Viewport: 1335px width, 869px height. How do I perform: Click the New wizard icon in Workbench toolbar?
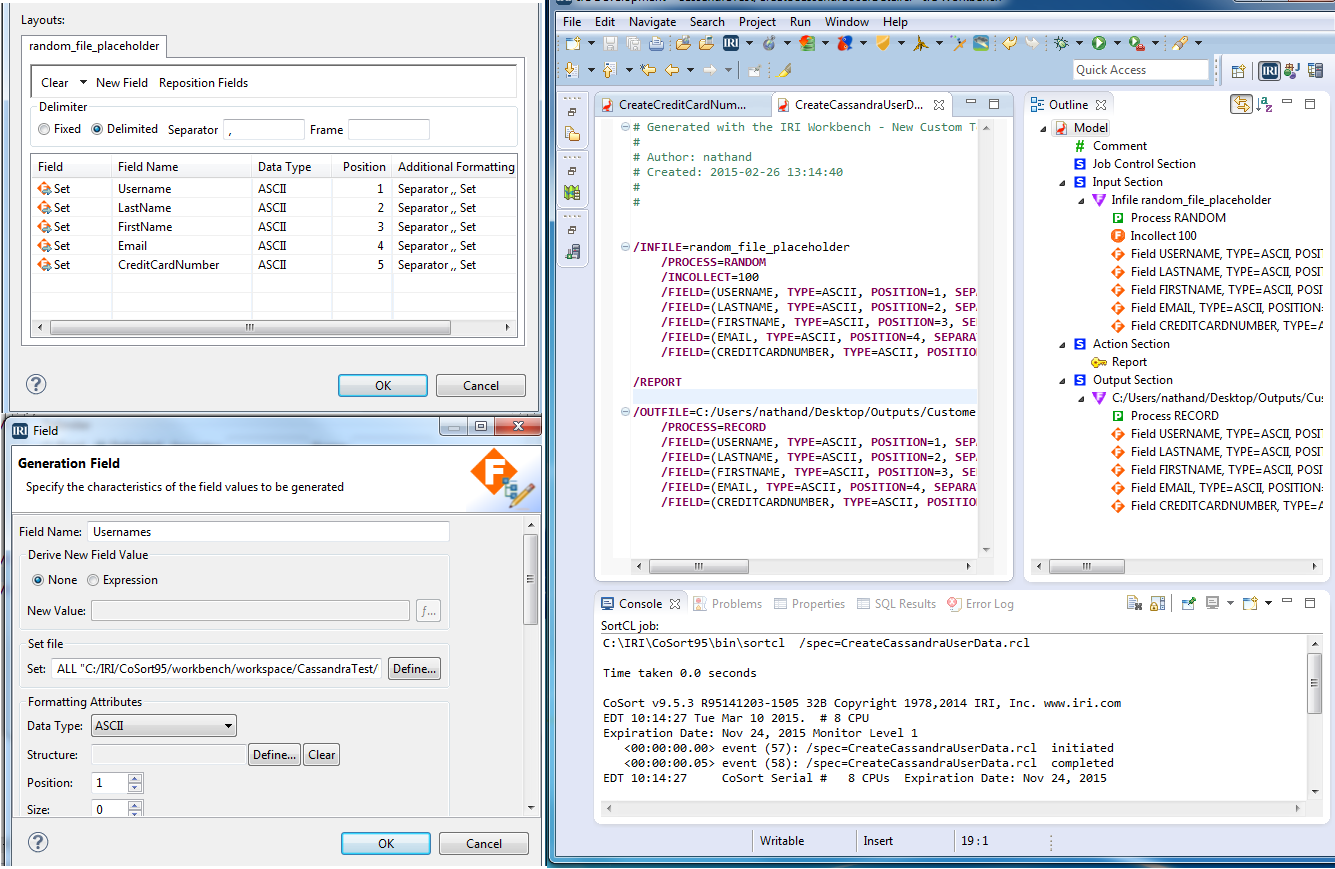tap(572, 43)
